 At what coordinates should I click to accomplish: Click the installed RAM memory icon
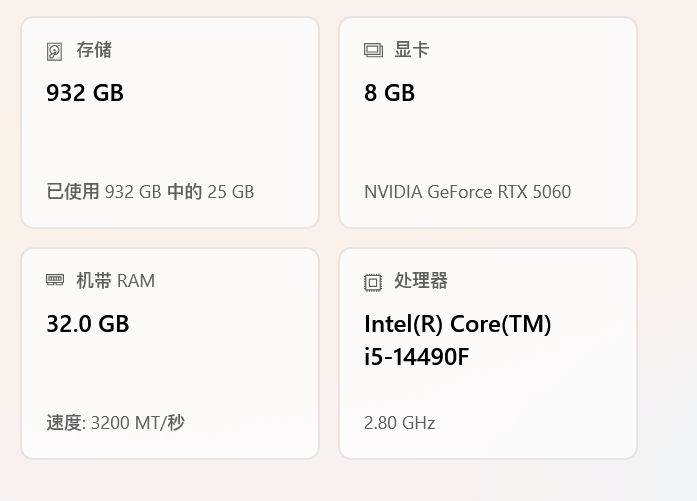55,281
